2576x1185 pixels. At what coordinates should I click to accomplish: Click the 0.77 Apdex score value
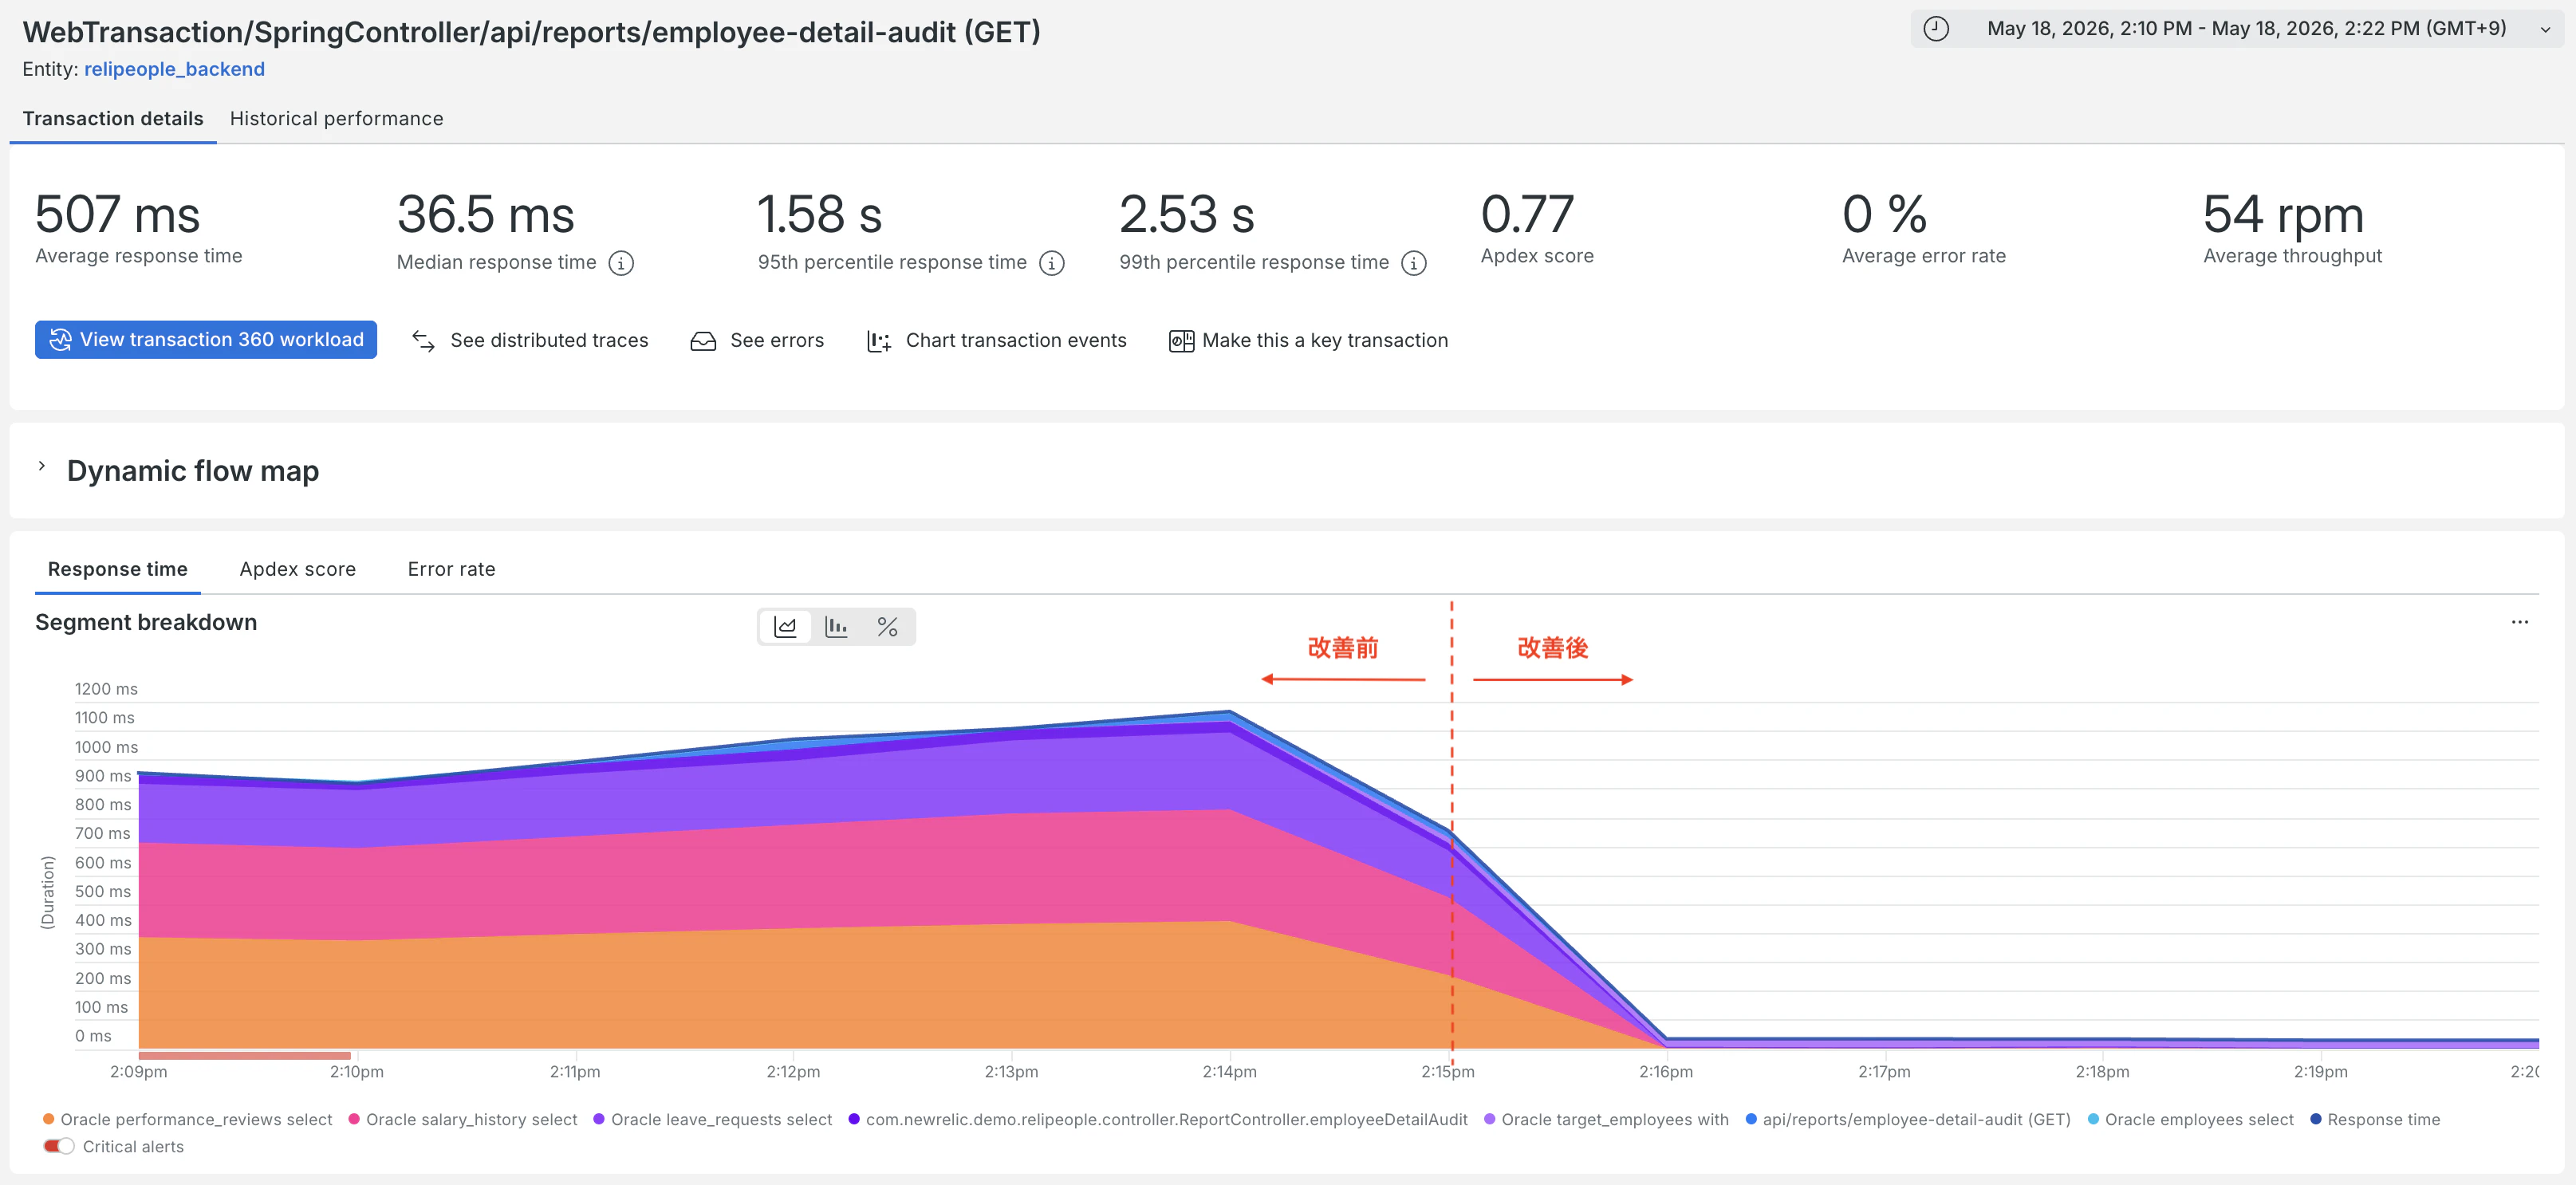point(1527,214)
